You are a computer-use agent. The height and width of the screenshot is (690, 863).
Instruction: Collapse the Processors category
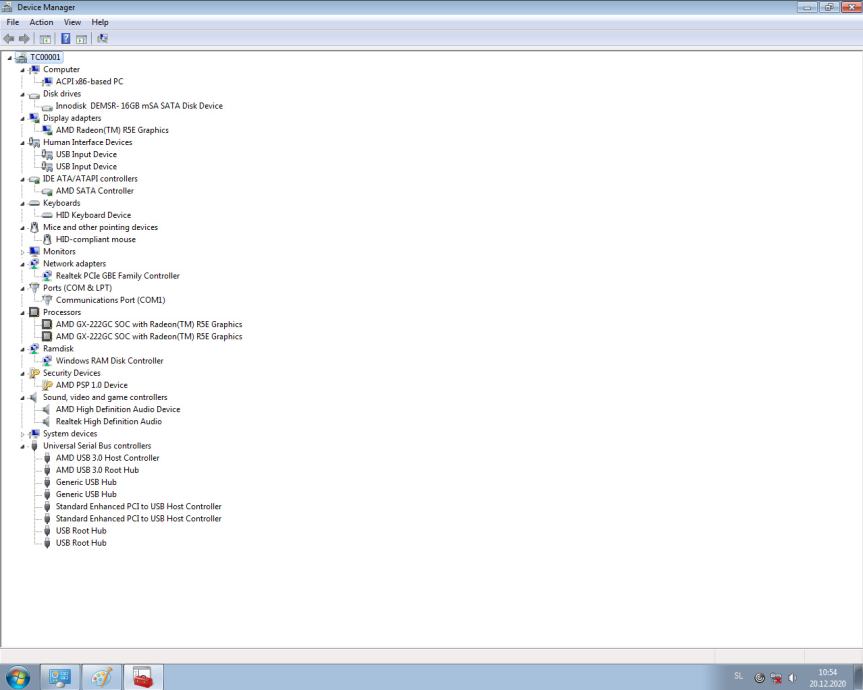23,312
